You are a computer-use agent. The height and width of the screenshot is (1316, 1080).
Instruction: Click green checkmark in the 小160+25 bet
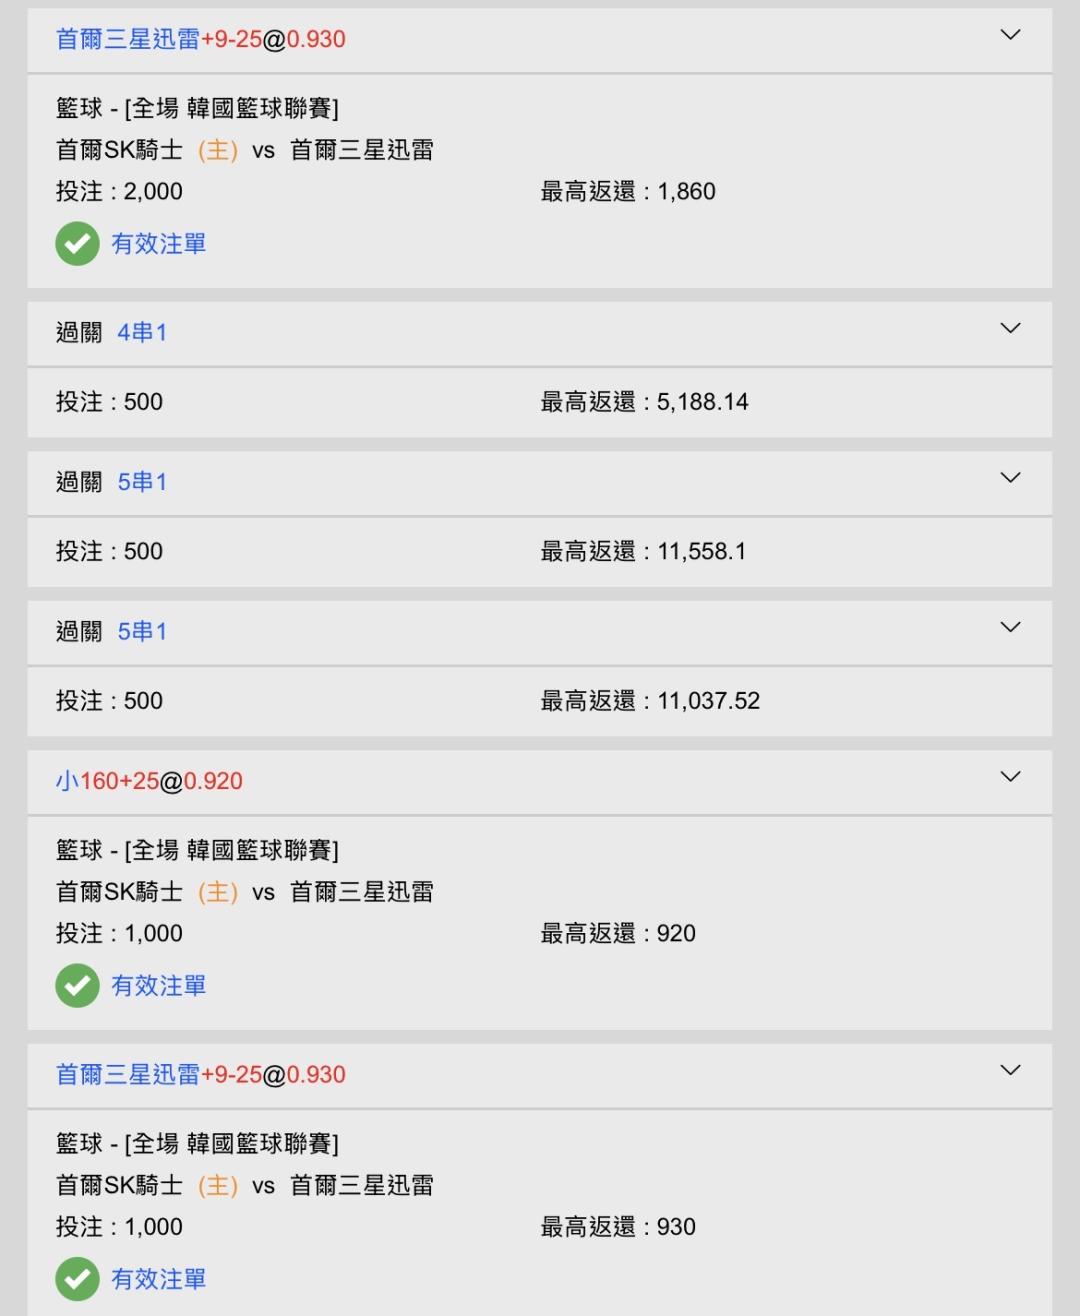(x=77, y=986)
